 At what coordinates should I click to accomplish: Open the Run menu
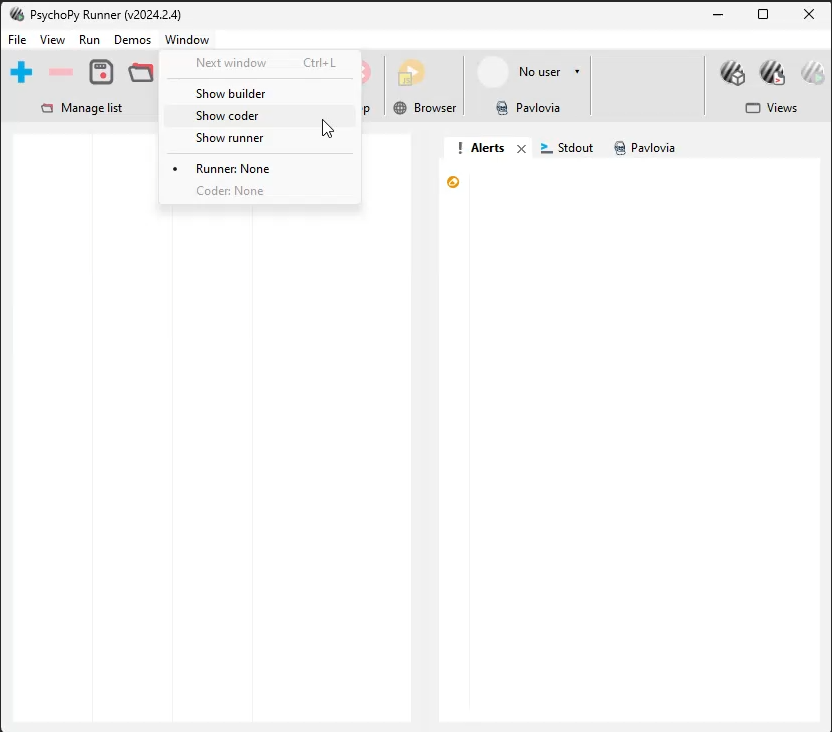[x=89, y=40]
